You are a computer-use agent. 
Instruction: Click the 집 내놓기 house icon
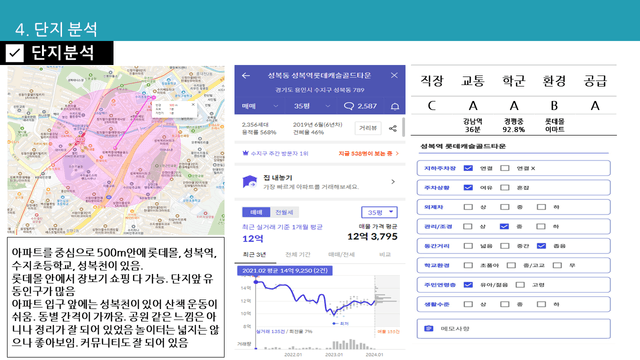(249, 182)
